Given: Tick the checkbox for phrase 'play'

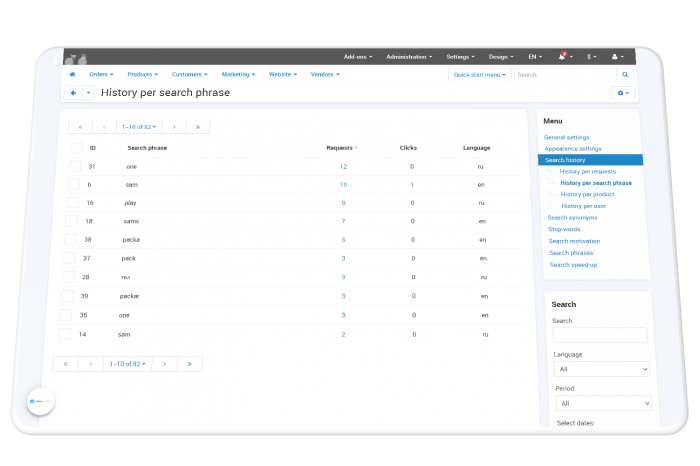Looking at the screenshot, I should 73,203.
